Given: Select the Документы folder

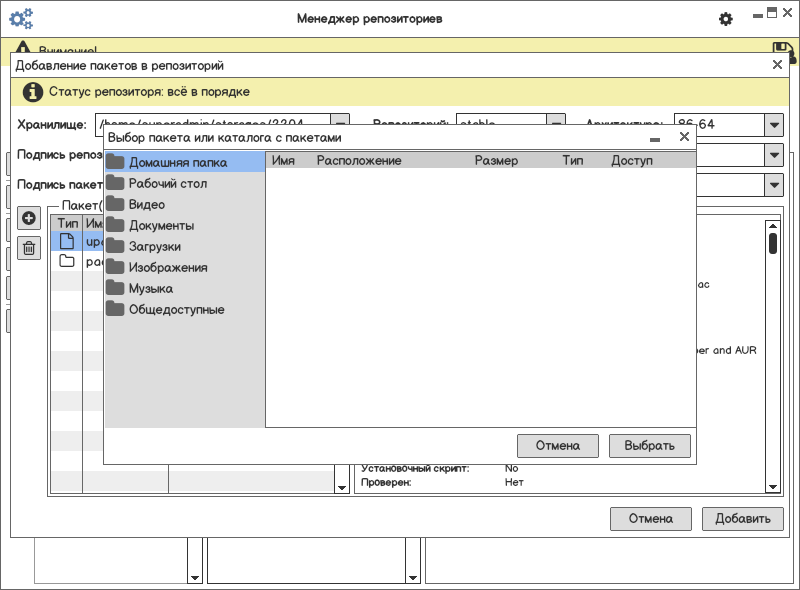Looking at the screenshot, I should 161,225.
